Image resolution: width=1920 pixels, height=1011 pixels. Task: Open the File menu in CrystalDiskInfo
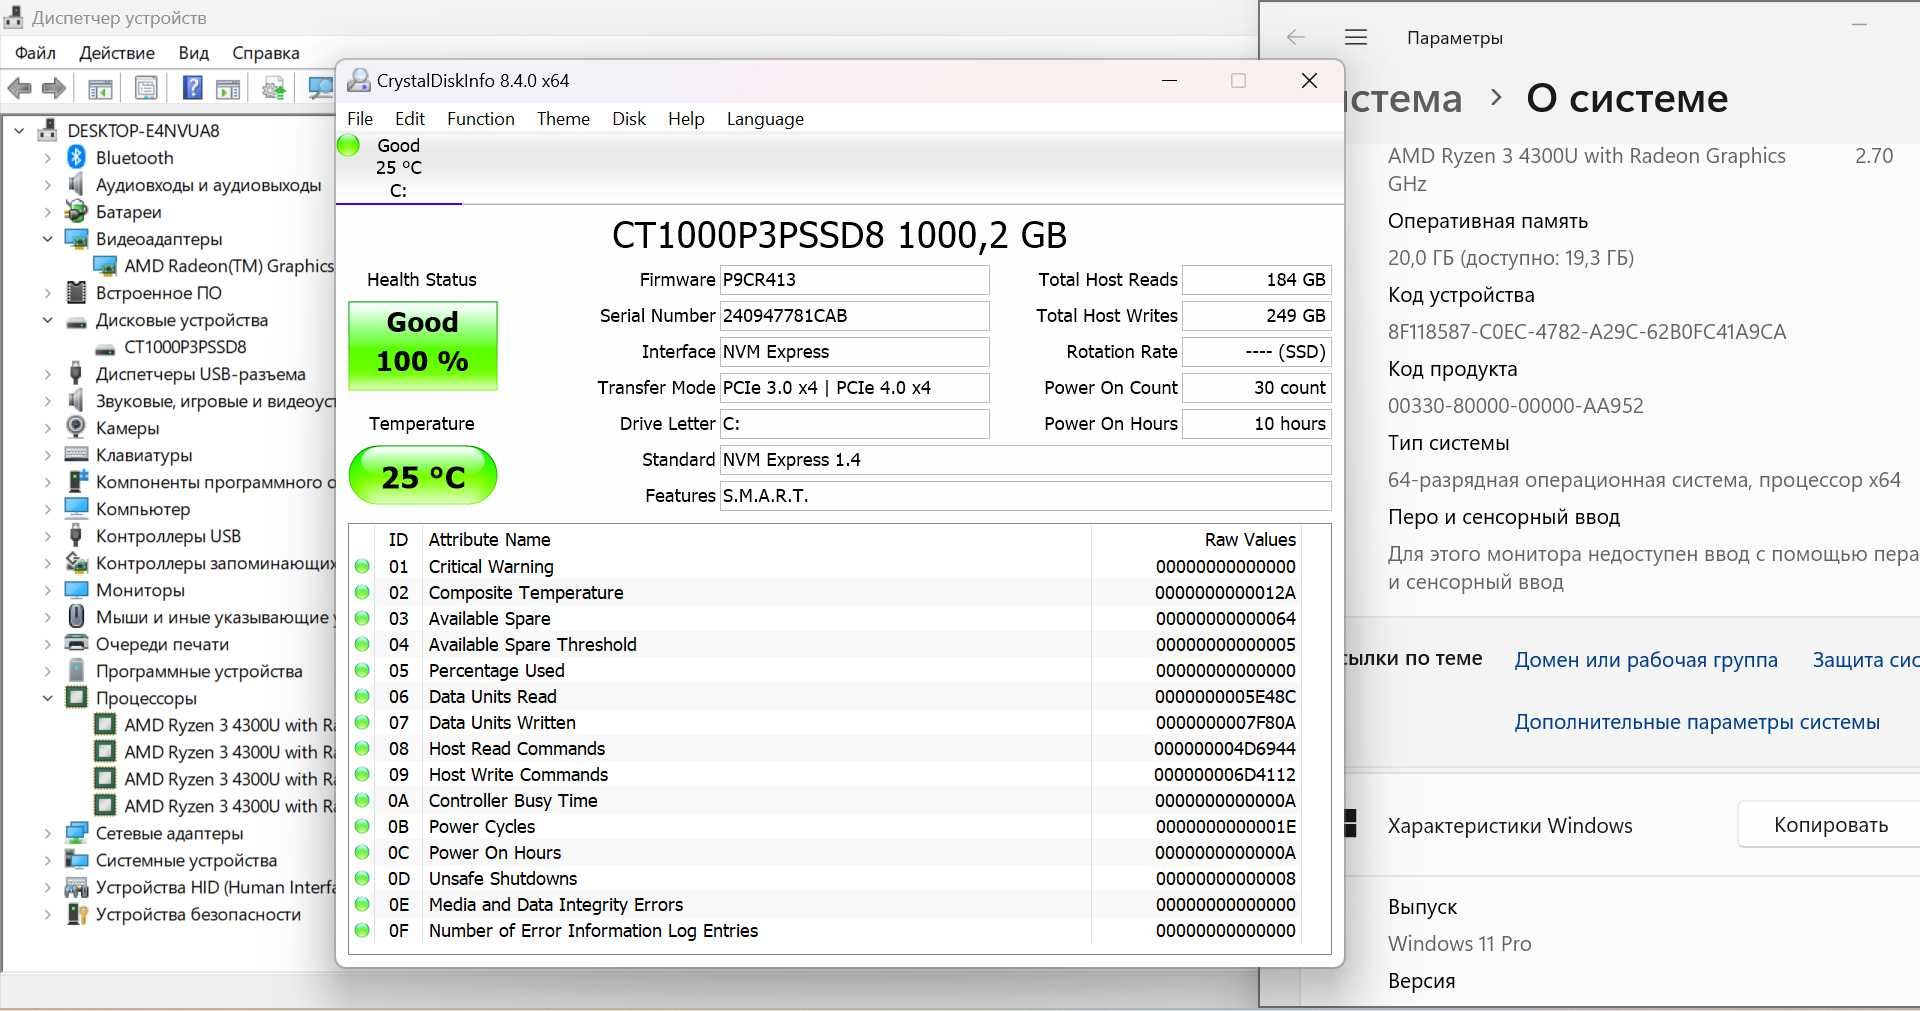point(360,118)
